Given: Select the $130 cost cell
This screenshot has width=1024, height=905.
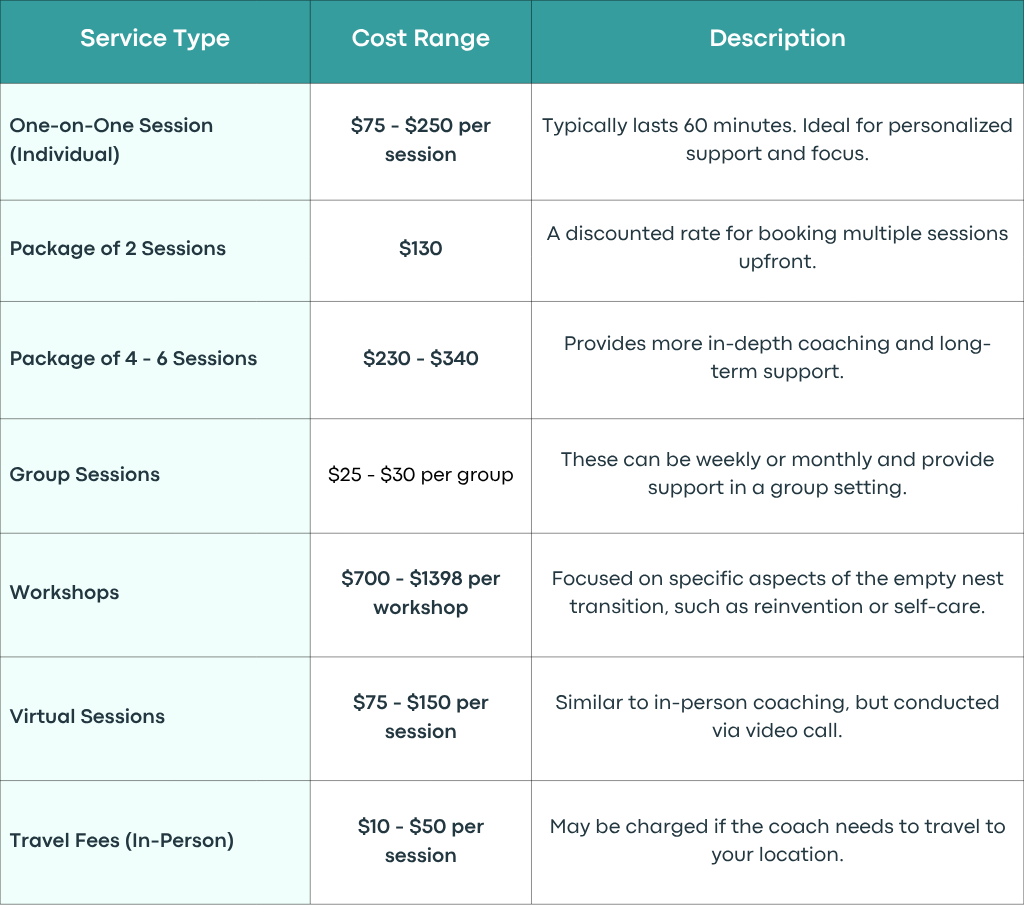Looking at the screenshot, I should (421, 249).
